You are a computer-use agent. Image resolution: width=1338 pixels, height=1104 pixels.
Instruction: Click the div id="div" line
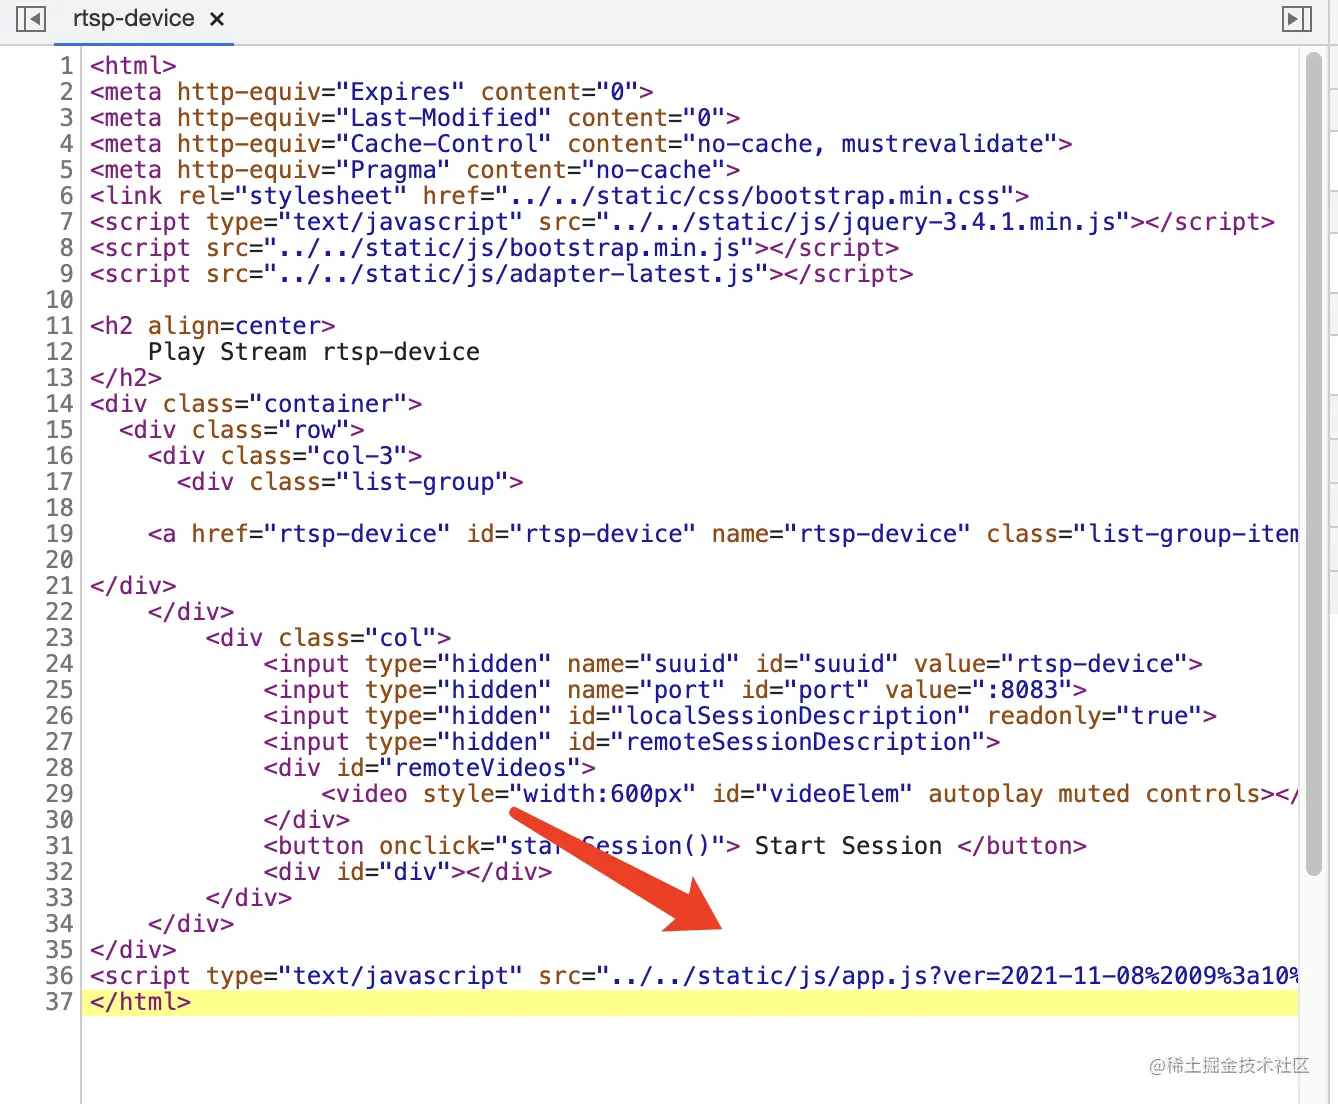(408, 872)
